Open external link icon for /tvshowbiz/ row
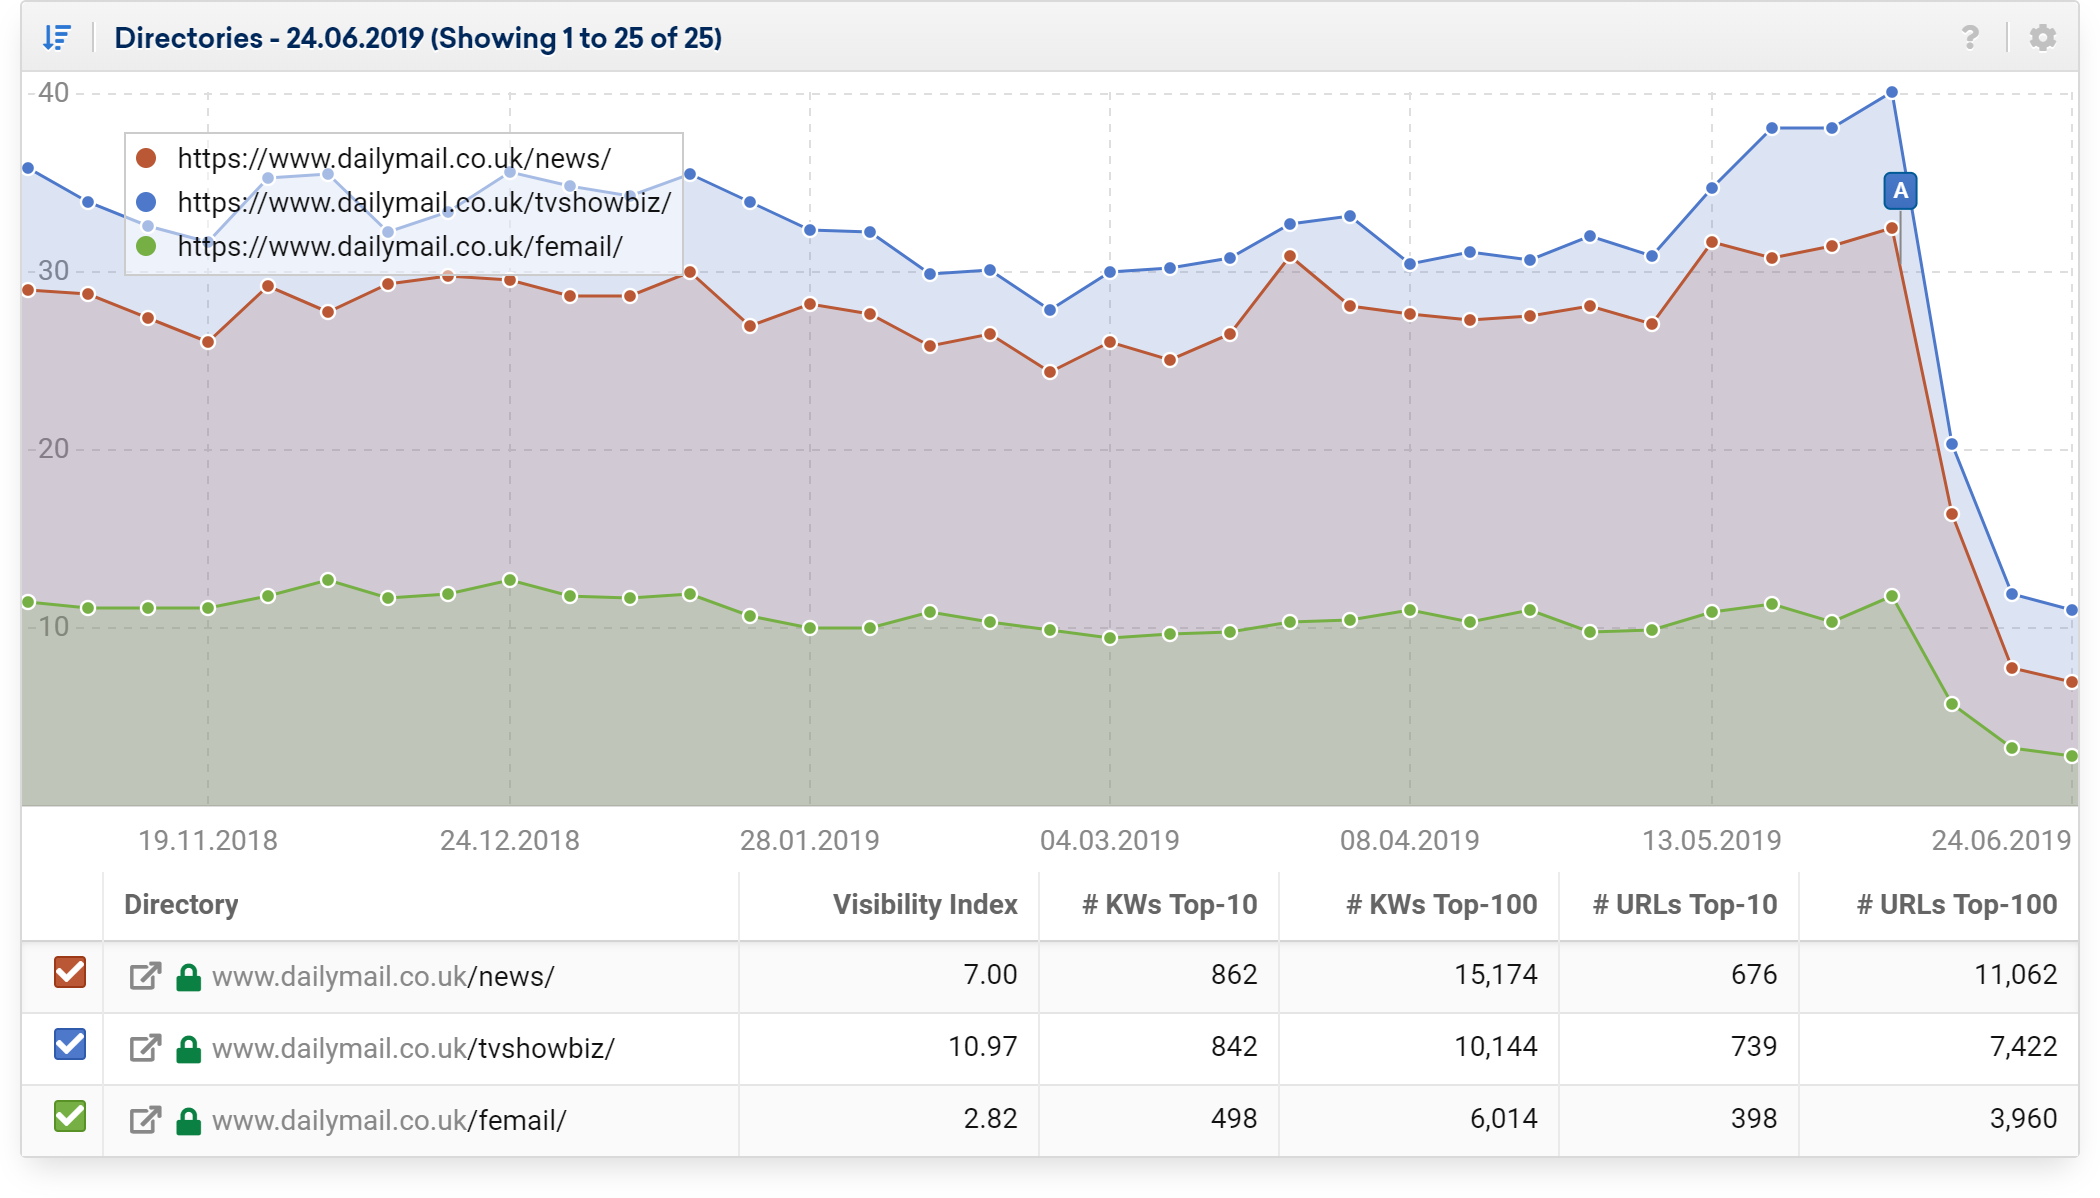2100x1198 pixels. click(x=145, y=1048)
